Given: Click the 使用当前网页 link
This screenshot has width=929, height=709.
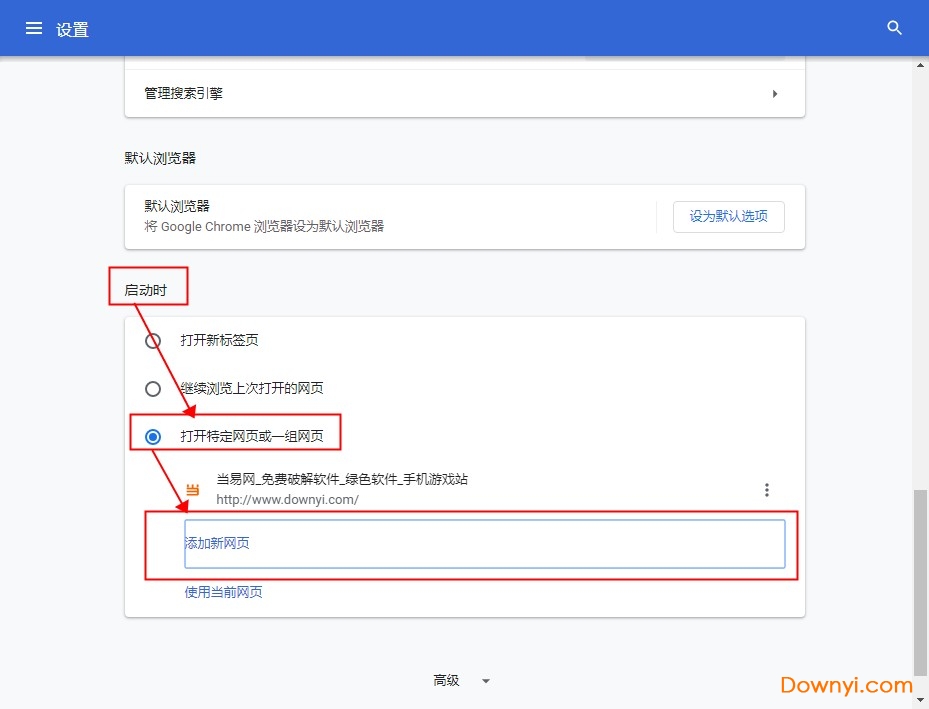Looking at the screenshot, I should pyautogui.click(x=224, y=592).
